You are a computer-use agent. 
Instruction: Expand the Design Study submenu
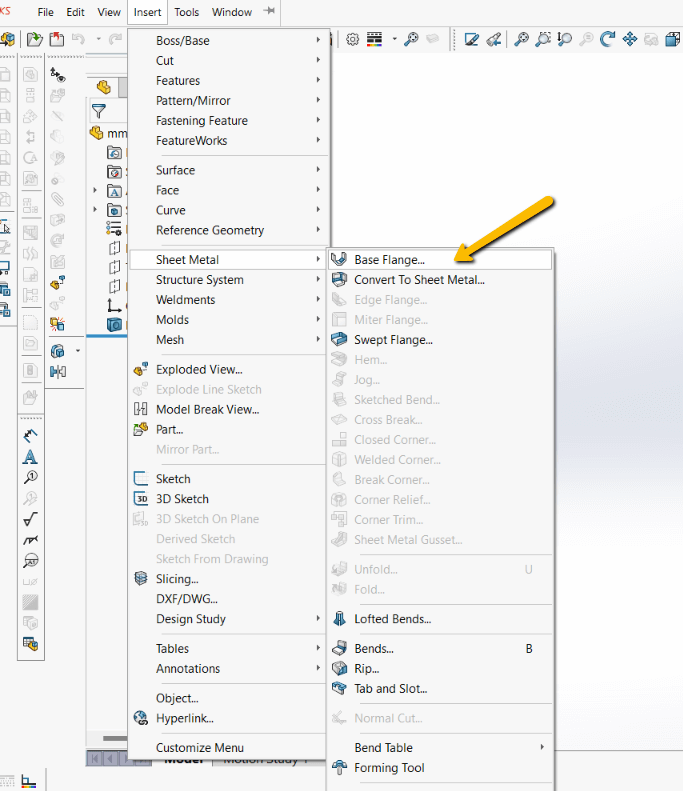(318, 618)
